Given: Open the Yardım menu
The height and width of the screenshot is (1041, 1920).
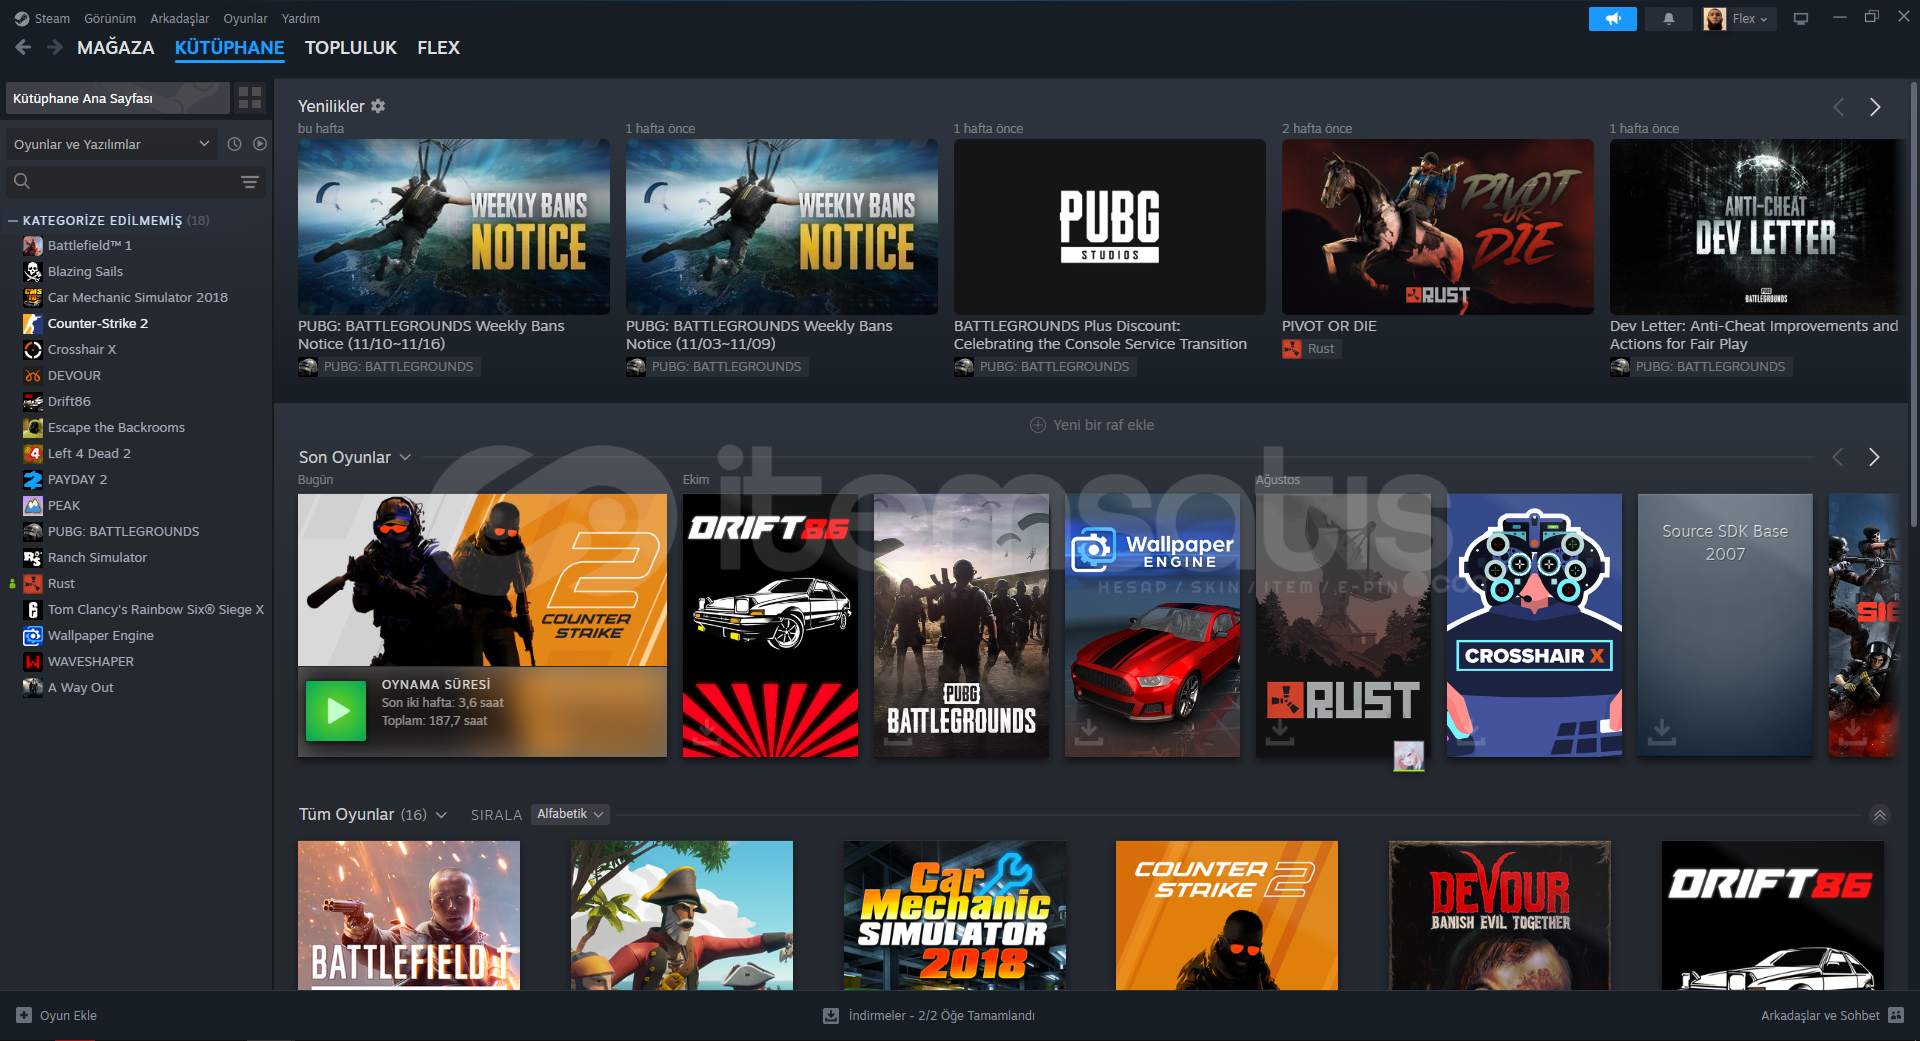Looking at the screenshot, I should pos(301,19).
